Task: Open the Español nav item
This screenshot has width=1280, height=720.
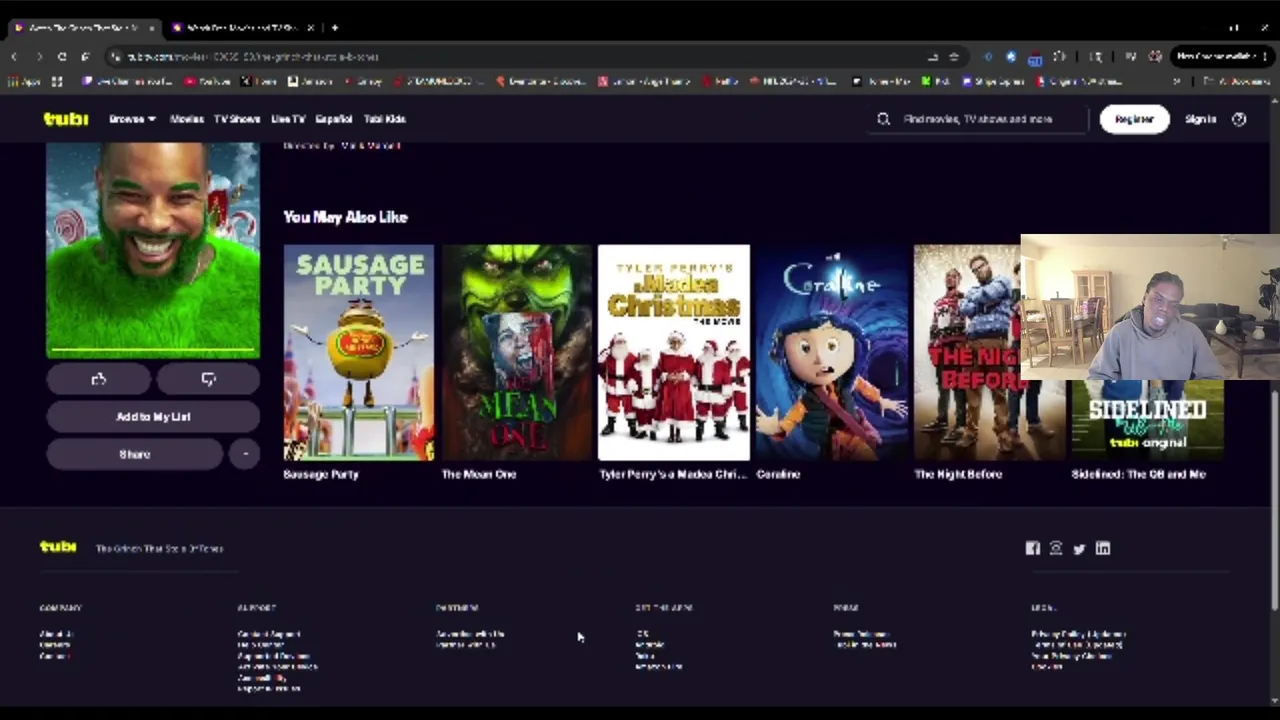Action: click(x=334, y=119)
